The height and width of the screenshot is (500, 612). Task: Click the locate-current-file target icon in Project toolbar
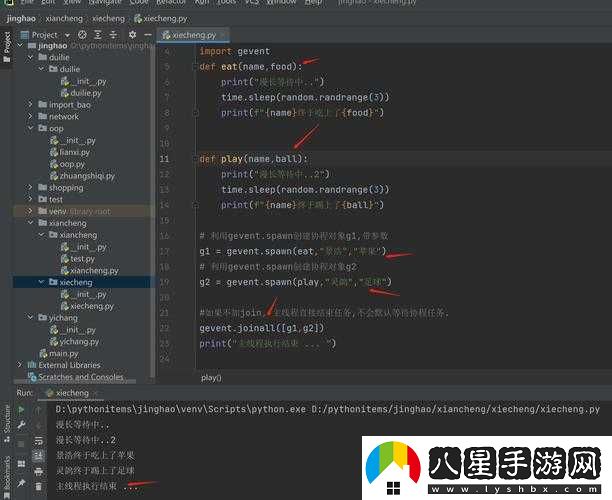click(x=82, y=35)
